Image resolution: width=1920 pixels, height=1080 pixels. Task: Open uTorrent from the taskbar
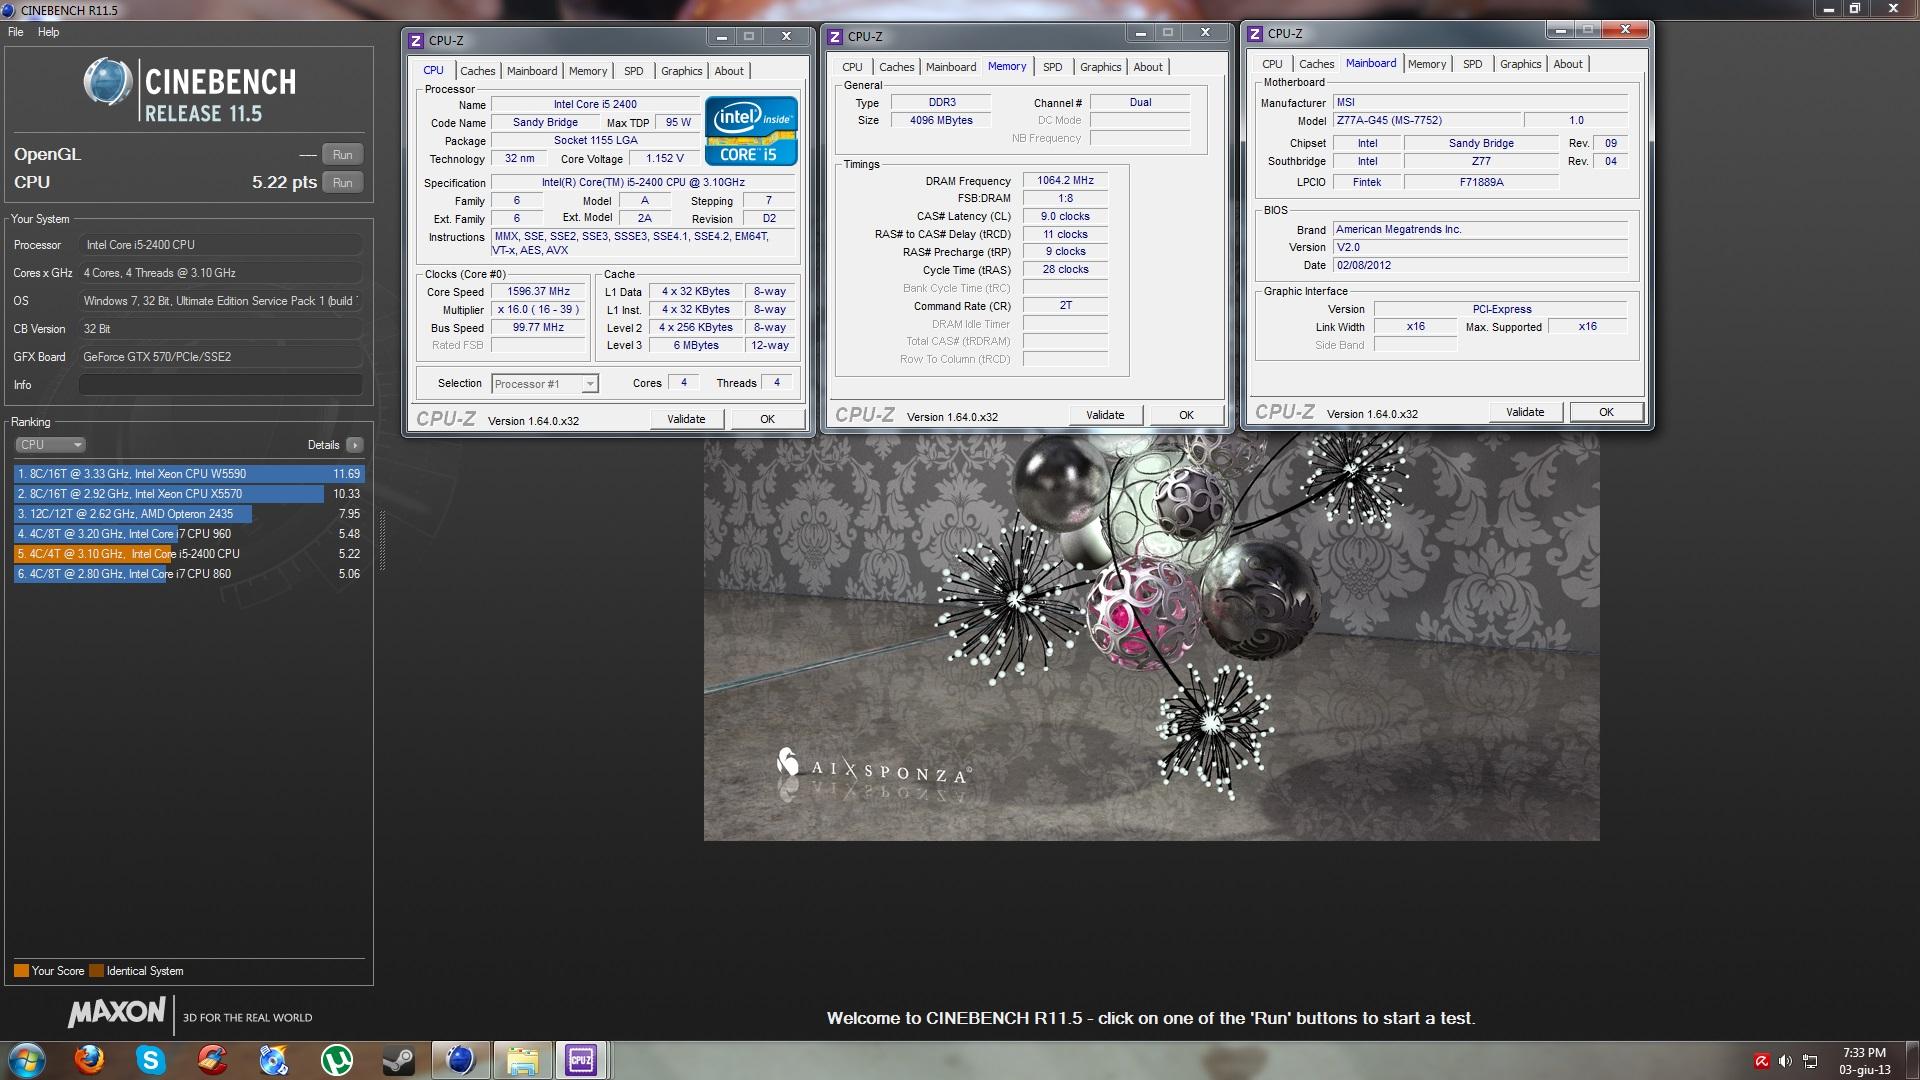pyautogui.click(x=336, y=1060)
